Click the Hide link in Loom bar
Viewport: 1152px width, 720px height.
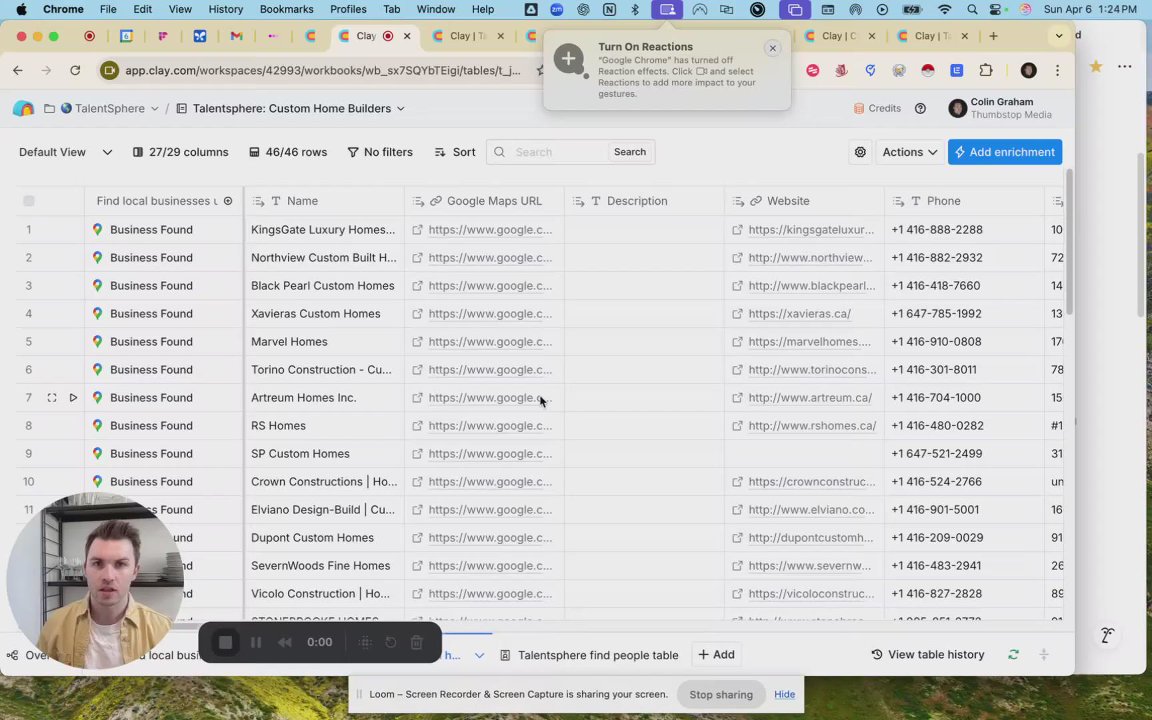coord(784,694)
